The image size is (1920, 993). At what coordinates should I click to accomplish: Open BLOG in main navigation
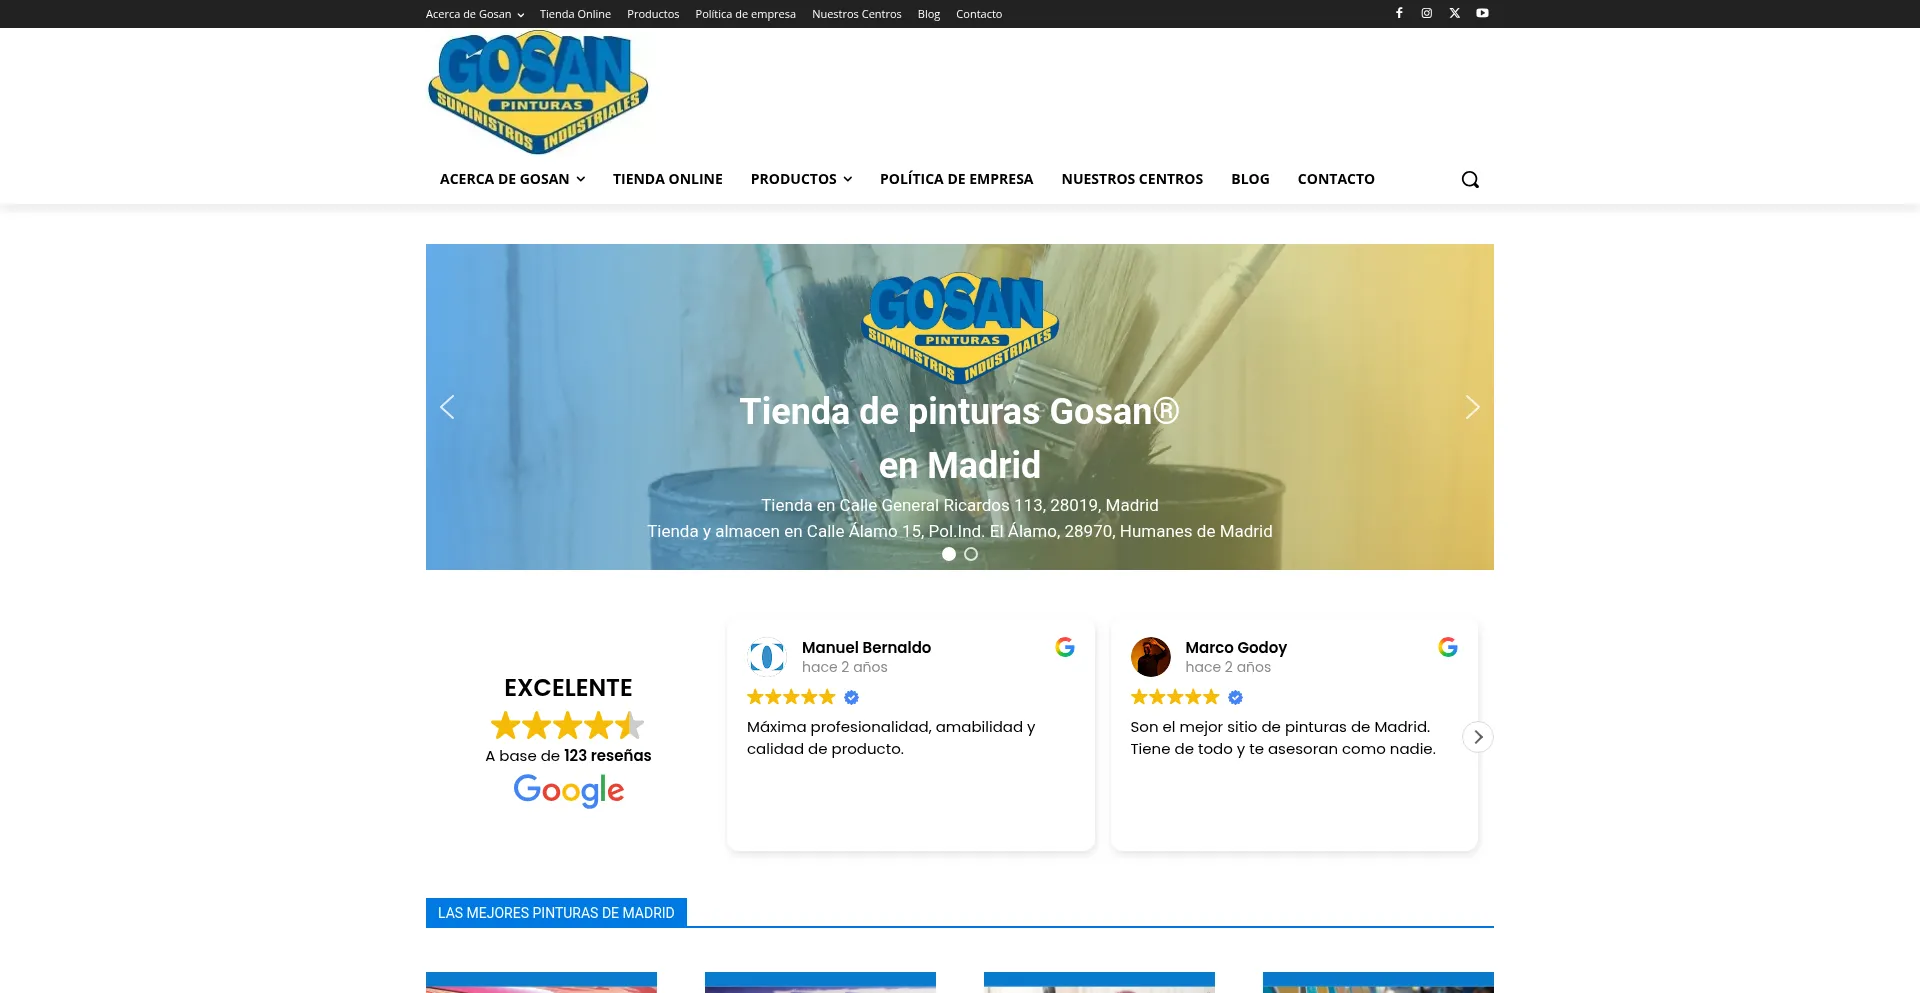coord(1250,179)
